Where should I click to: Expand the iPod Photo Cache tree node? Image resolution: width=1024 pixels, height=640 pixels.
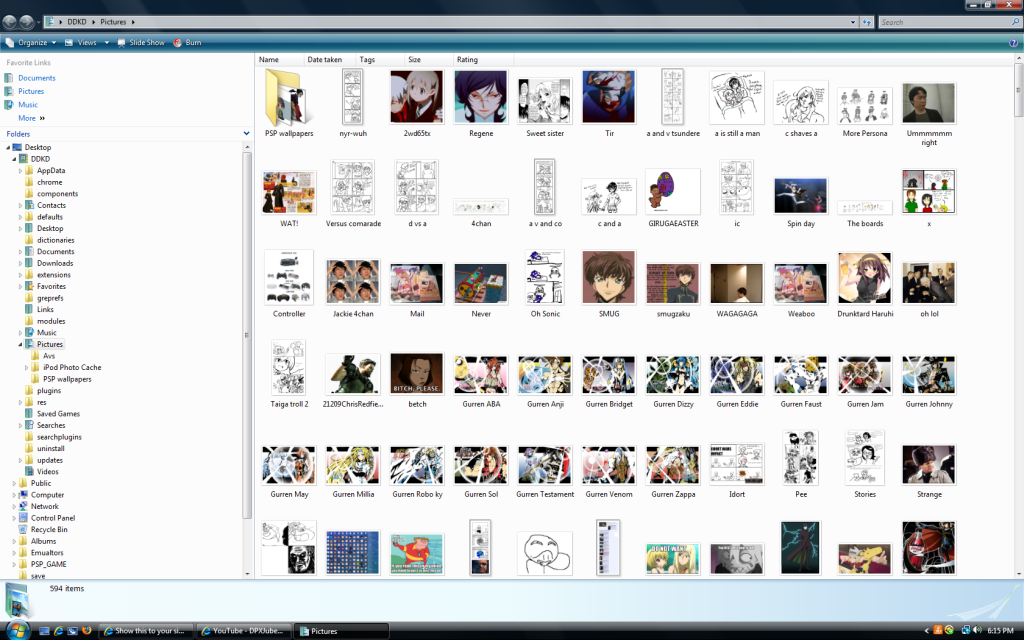[27, 368]
